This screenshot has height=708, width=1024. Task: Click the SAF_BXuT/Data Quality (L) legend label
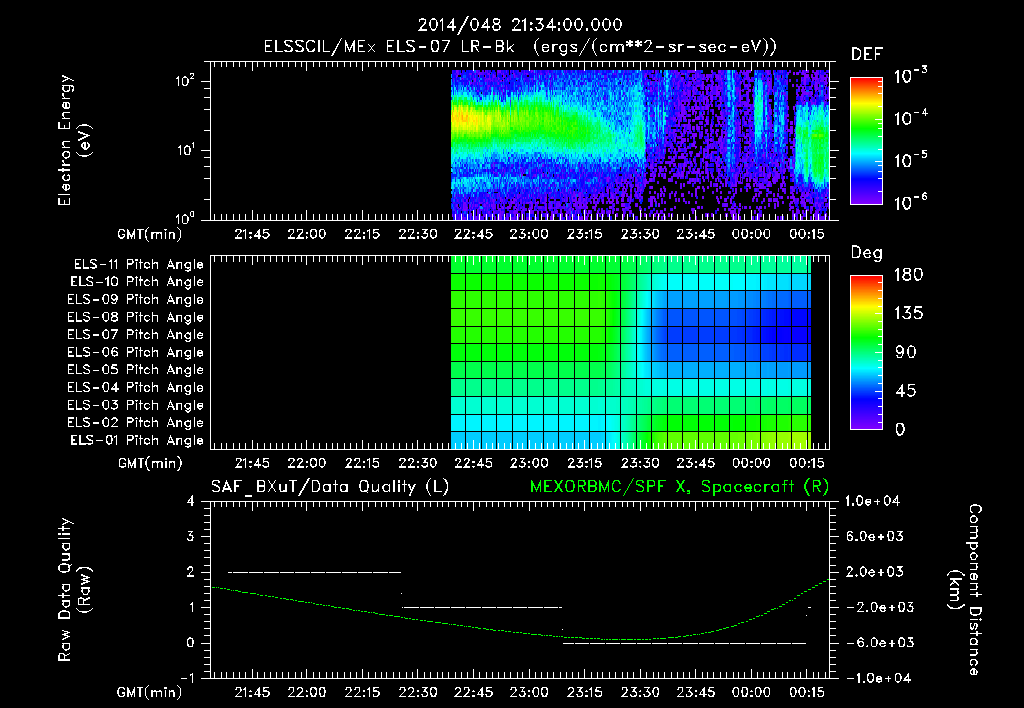coord(330,487)
